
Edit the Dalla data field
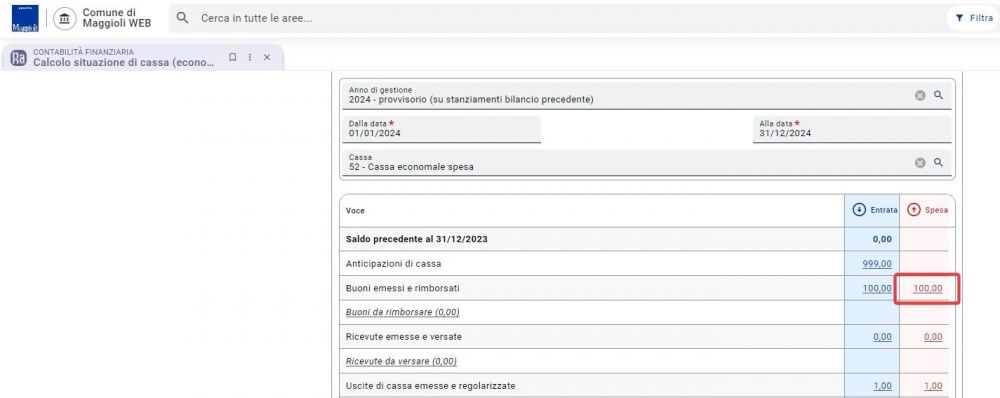(441, 129)
